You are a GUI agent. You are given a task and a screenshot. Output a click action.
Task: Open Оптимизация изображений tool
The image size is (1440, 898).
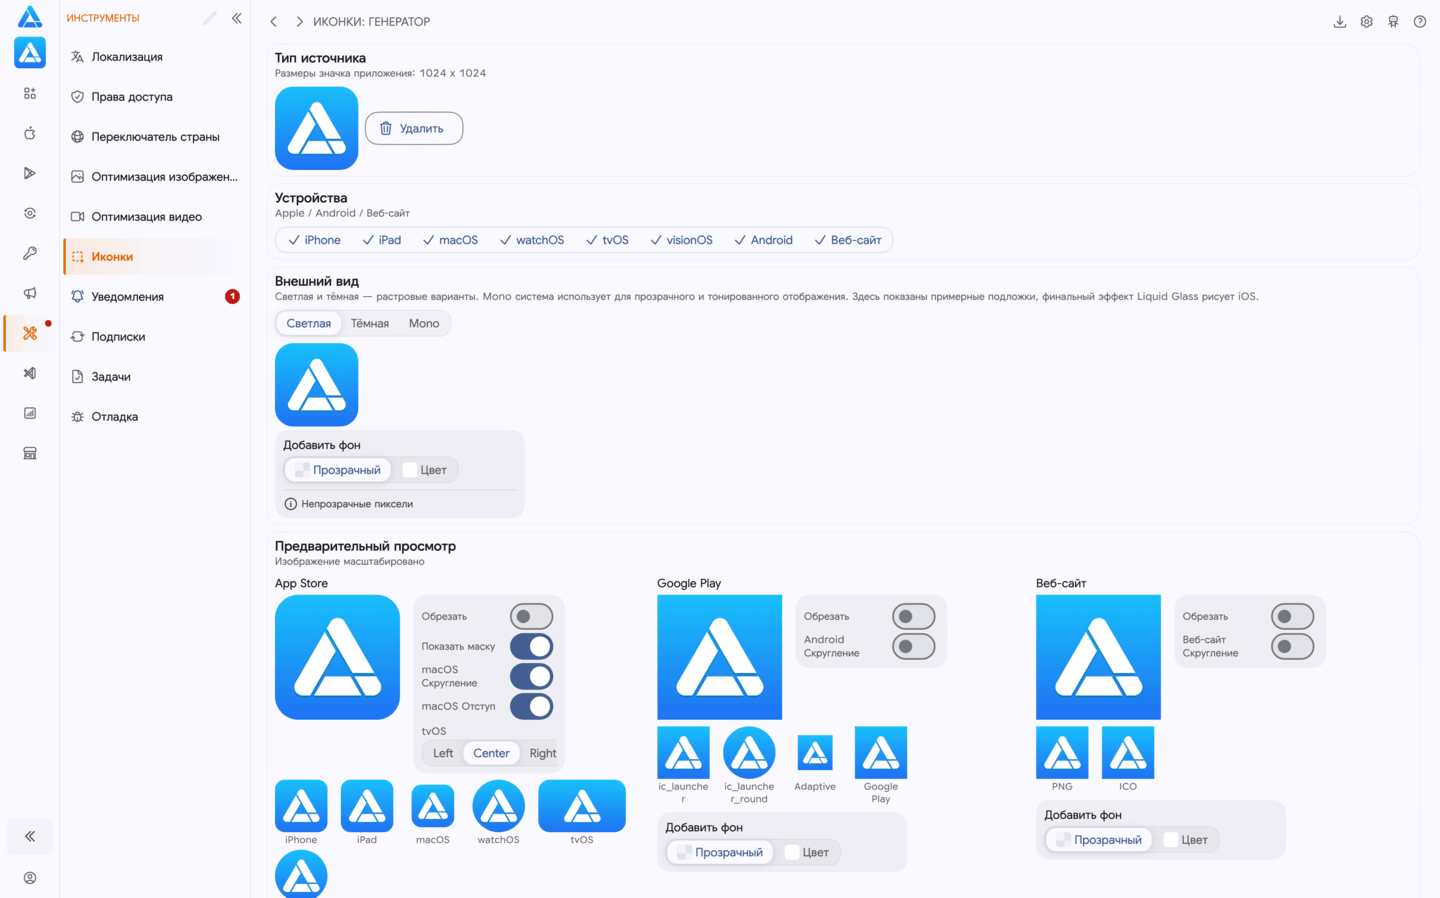pos(155,177)
